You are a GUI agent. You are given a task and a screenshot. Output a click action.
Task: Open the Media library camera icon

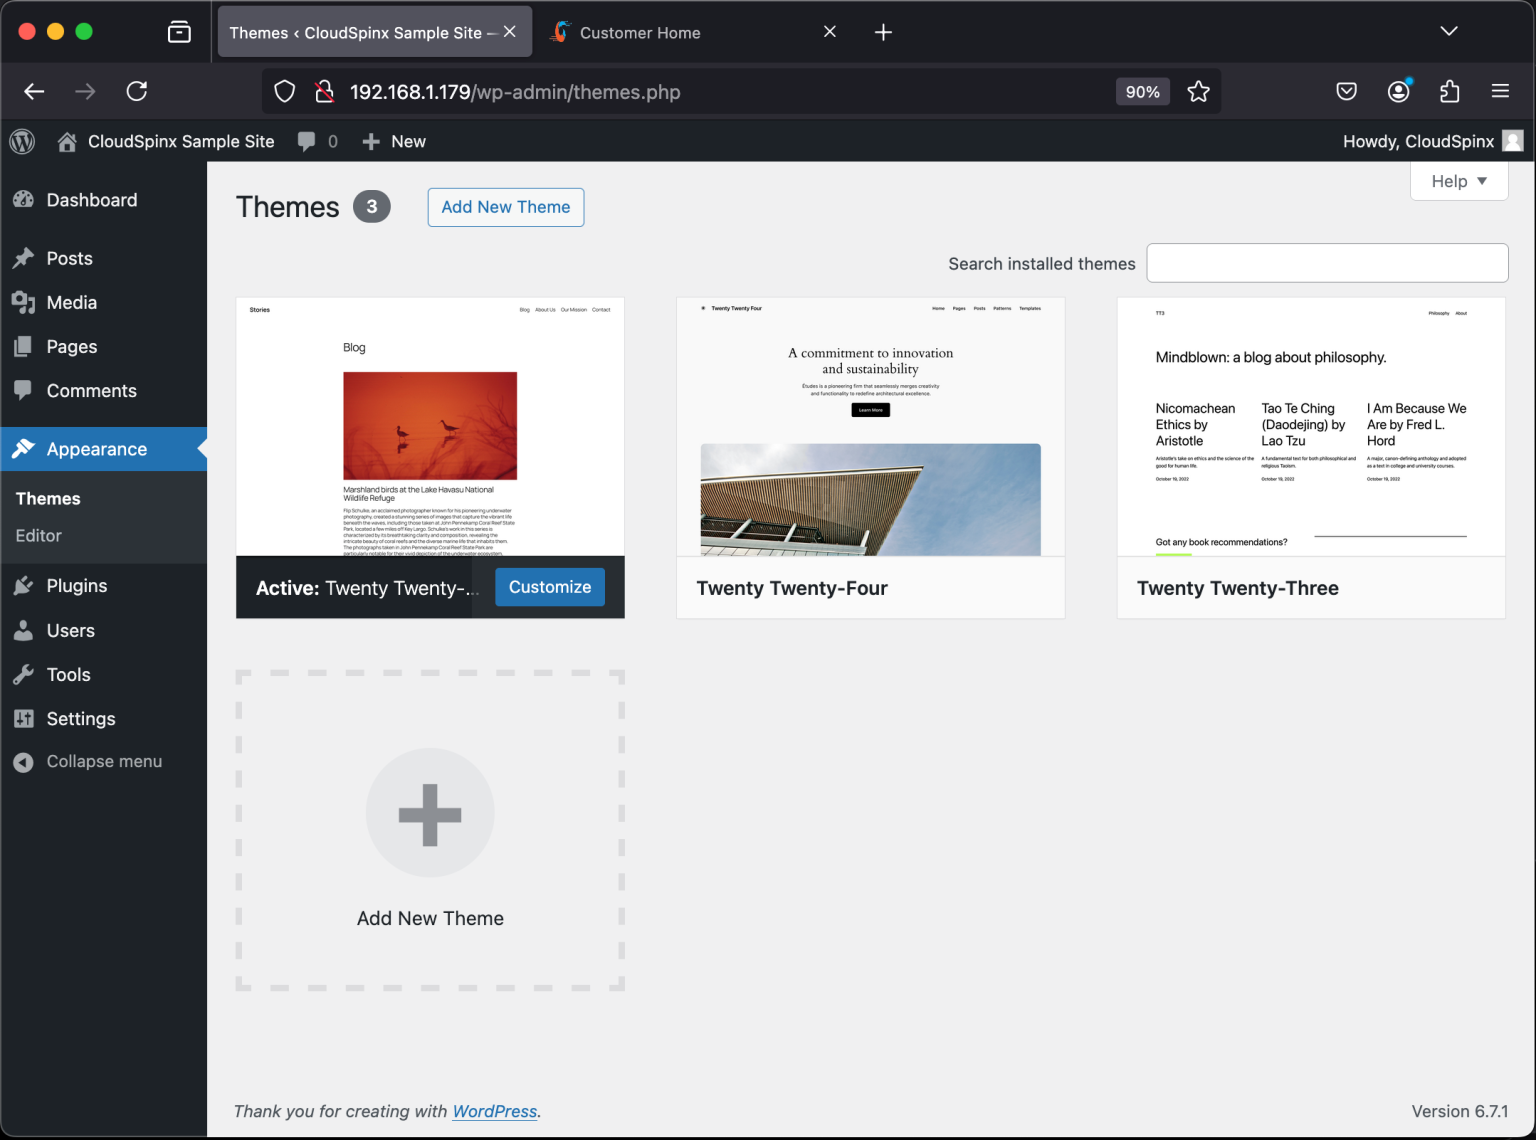pyautogui.click(x=23, y=302)
